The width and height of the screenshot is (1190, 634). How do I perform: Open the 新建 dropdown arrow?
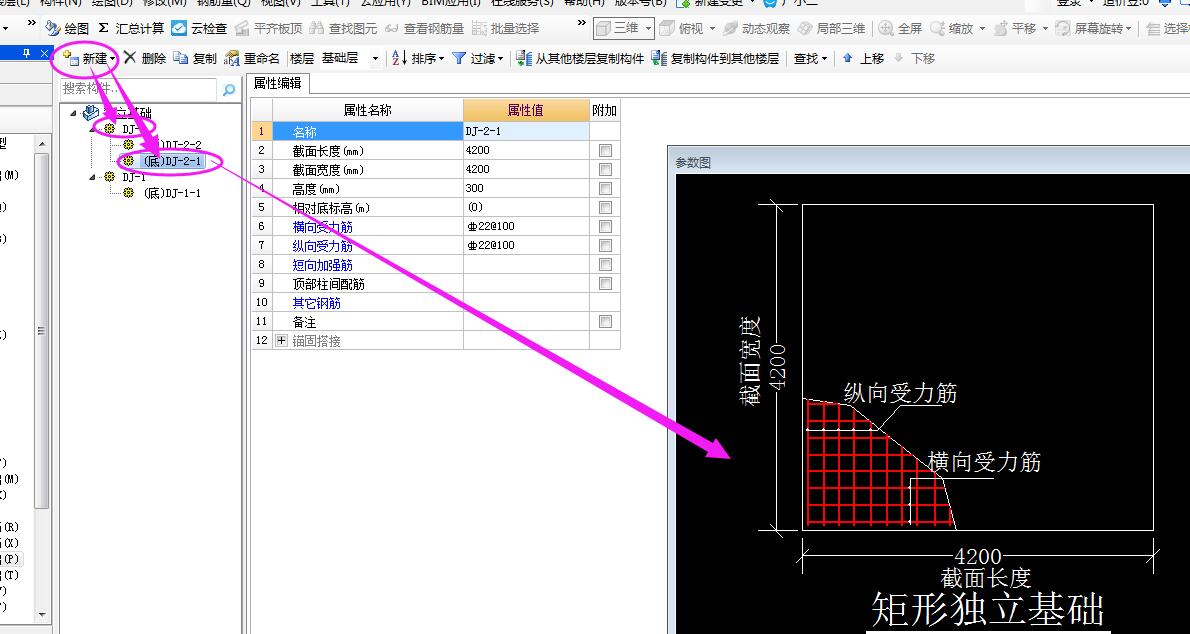[x=113, y=59]
